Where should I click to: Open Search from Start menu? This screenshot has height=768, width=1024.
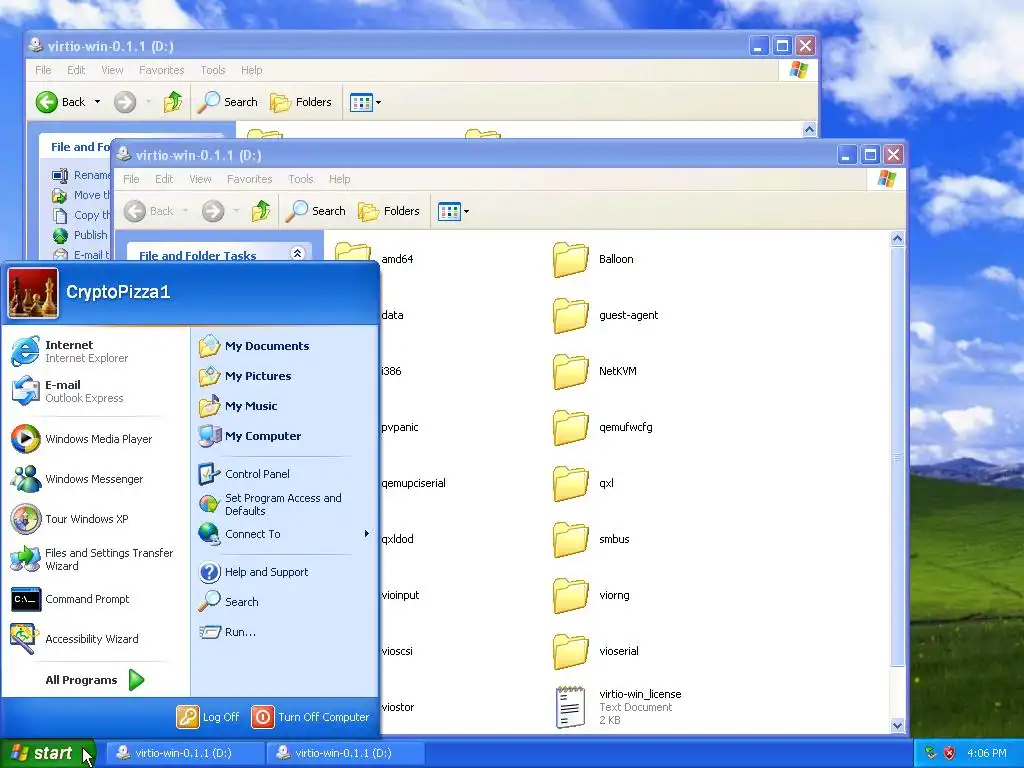[229, 602]
